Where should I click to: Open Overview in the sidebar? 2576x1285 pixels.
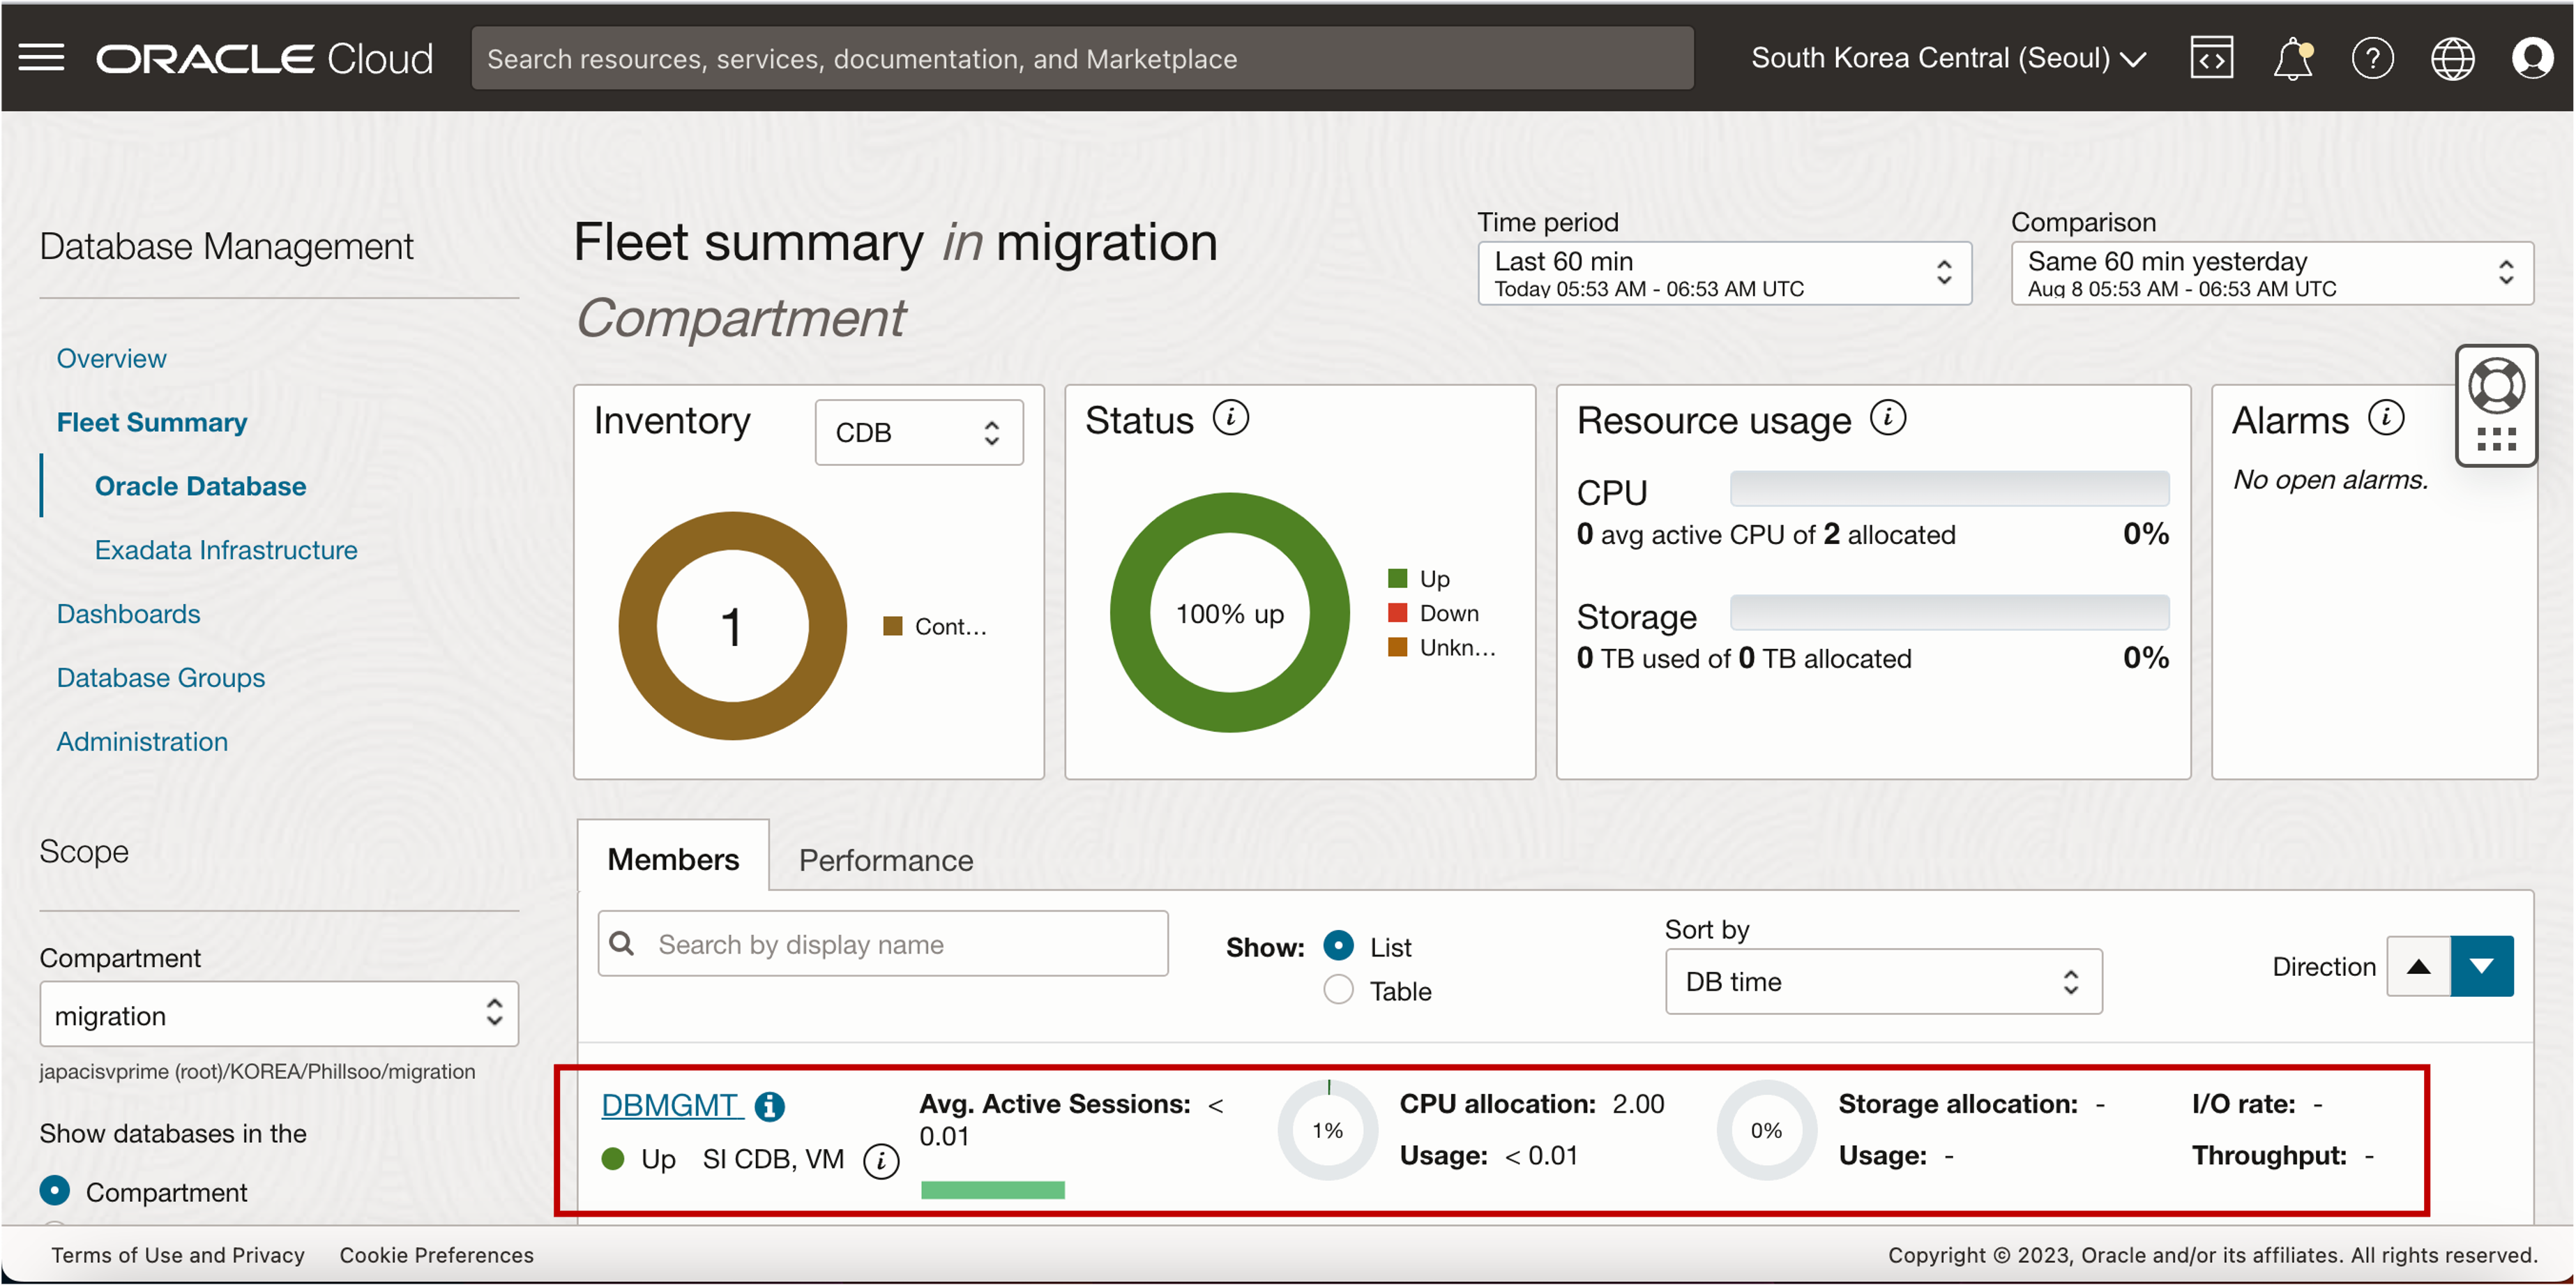coord(111,358)
